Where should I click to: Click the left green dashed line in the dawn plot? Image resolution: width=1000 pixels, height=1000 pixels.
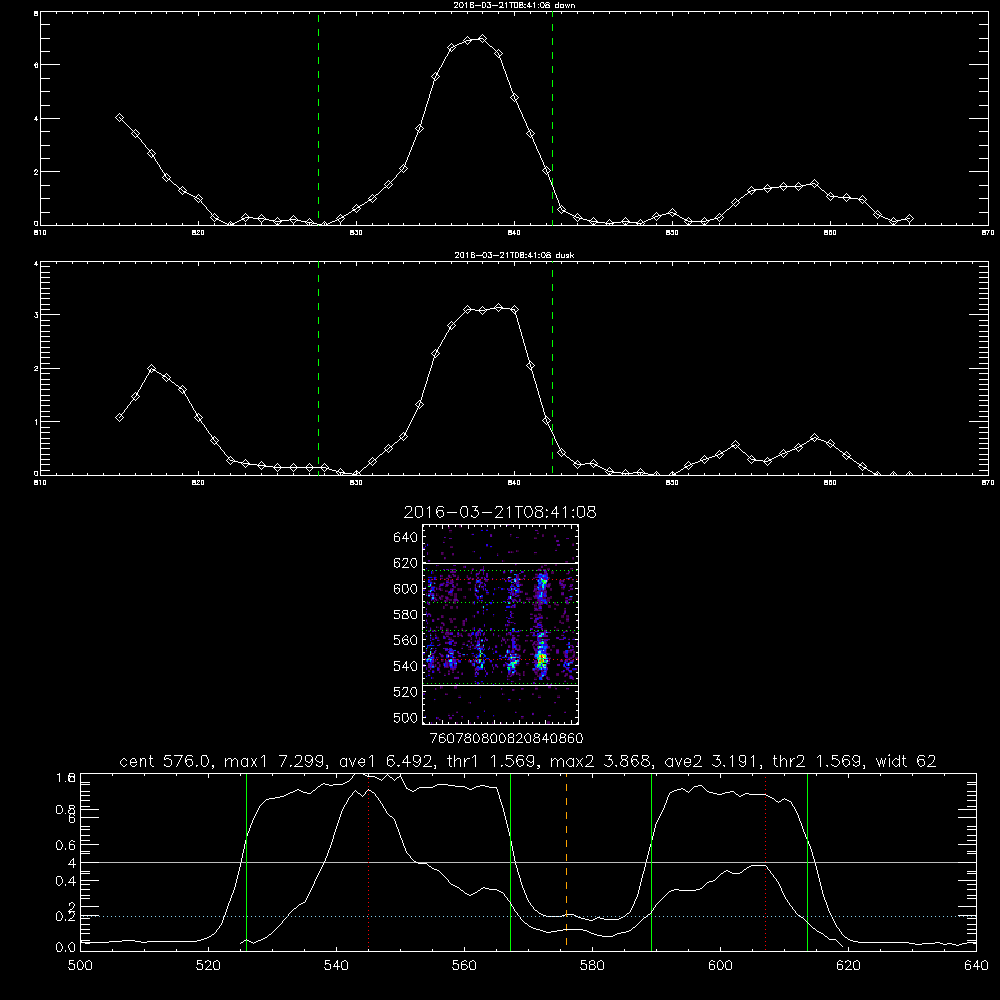click(318, 119)
